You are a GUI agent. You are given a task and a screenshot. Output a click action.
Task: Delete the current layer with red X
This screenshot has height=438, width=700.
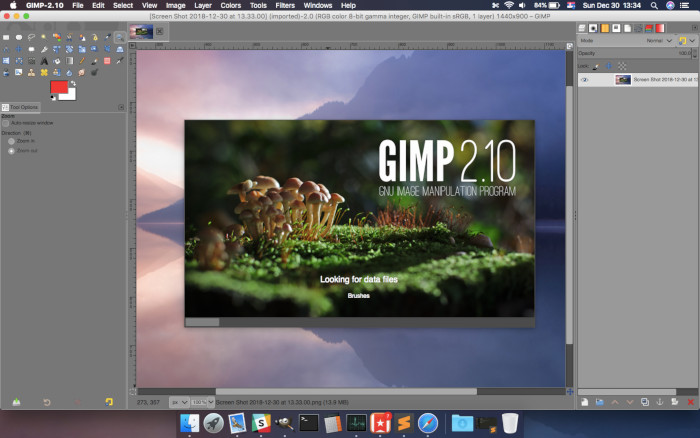691,402
